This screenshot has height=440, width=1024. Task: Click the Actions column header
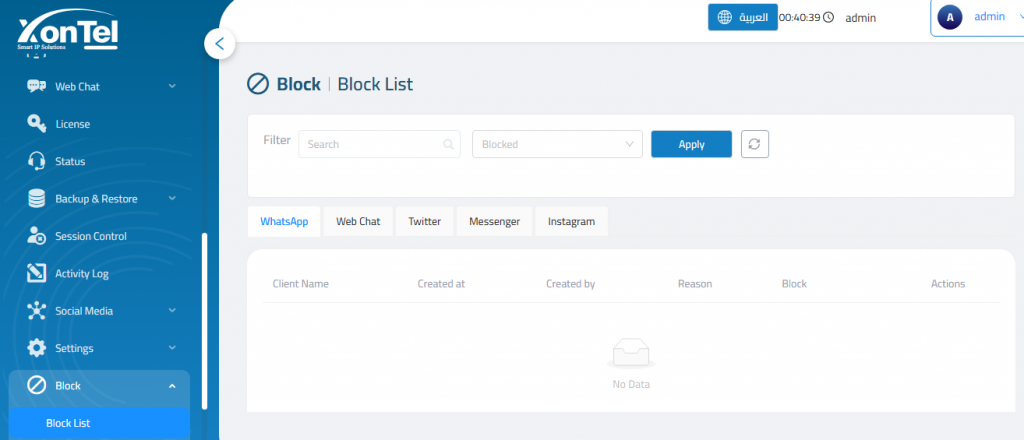click(948, 284)
